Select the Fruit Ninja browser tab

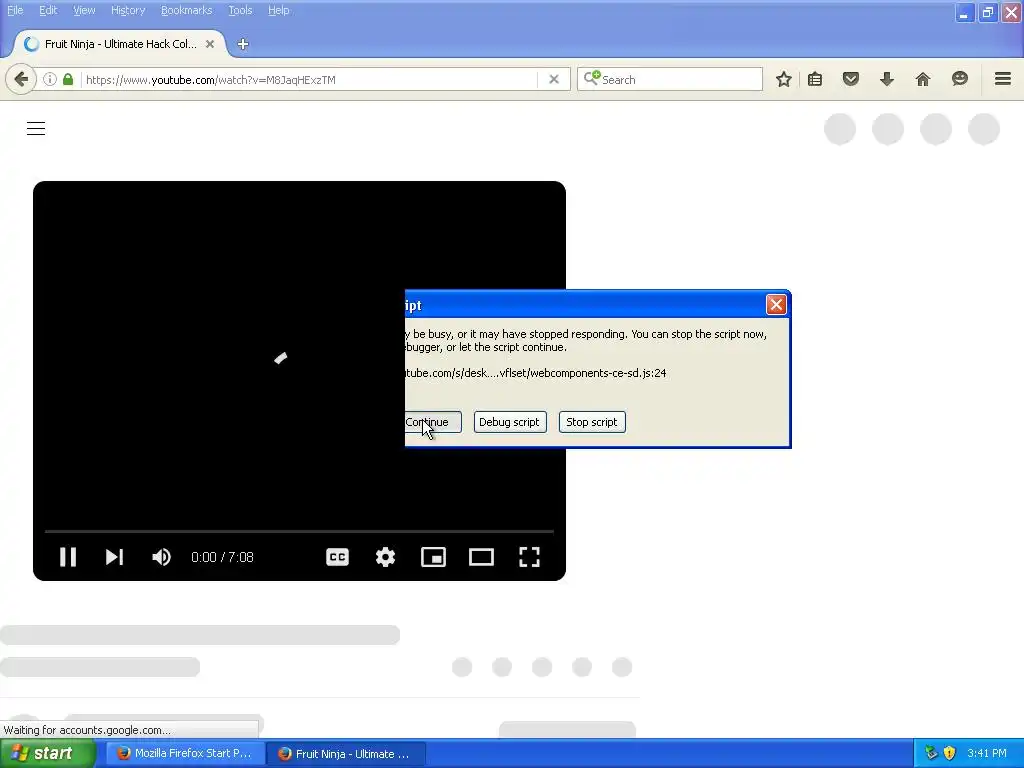pyautogui.click(x=120, y=44)
